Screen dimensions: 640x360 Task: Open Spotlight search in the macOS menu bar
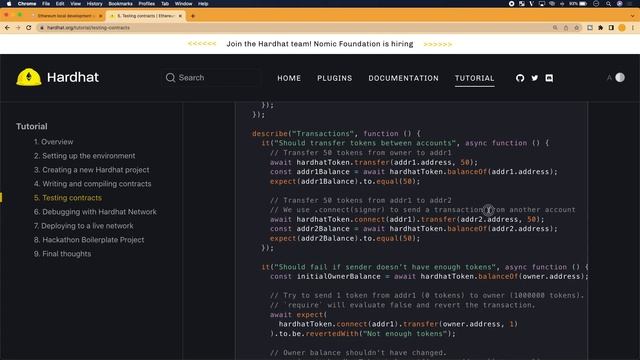(608, 4)
